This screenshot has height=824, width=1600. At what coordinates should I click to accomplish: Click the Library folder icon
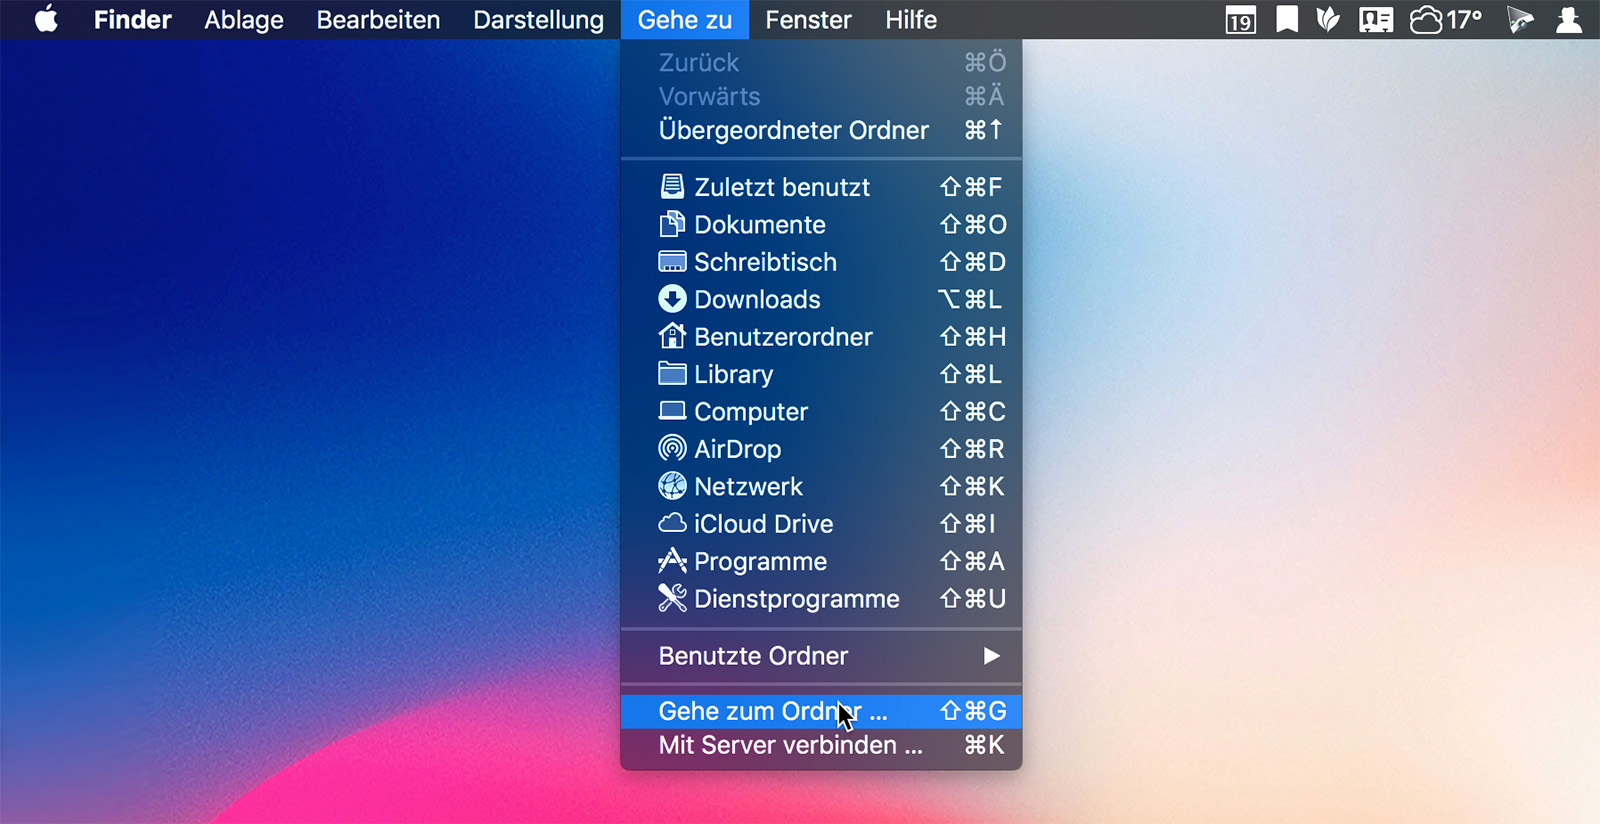click(672, 373)
